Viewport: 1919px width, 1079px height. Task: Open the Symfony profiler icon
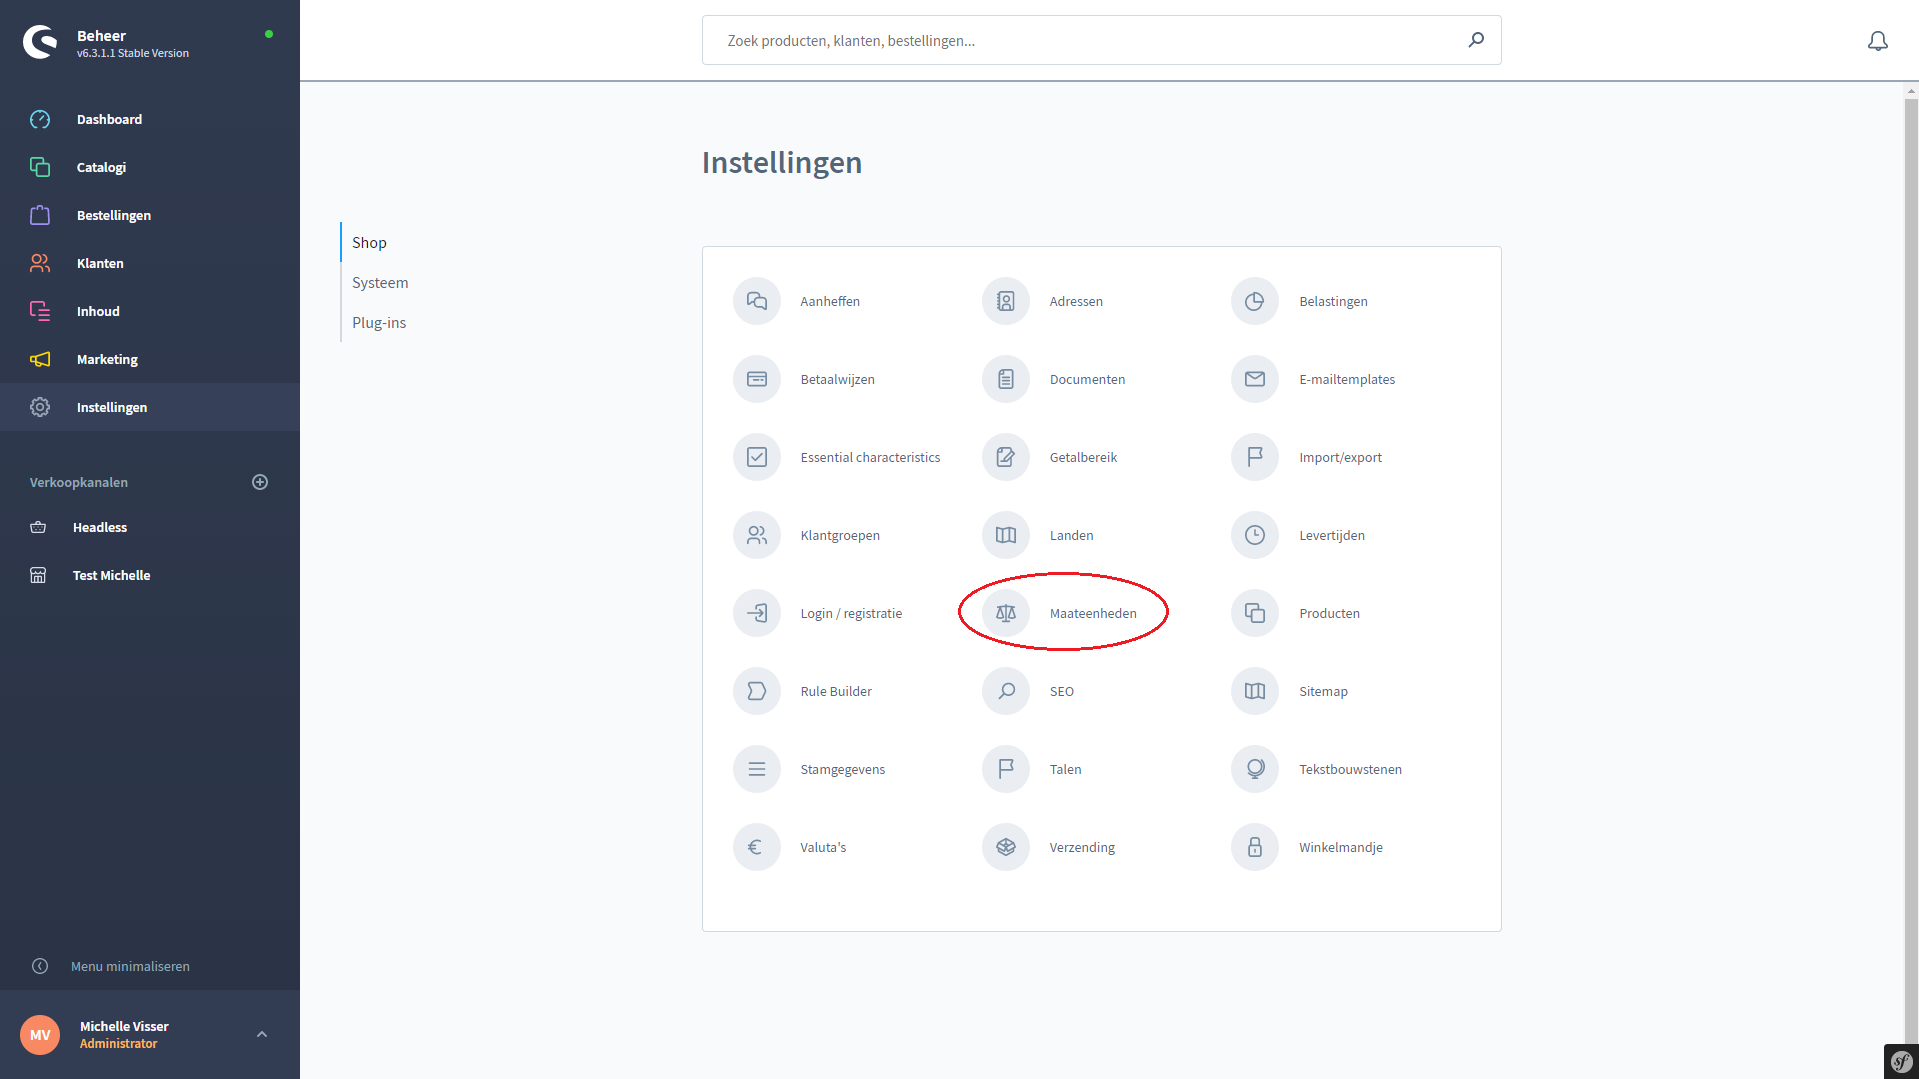click(x=1900, y=1061)
